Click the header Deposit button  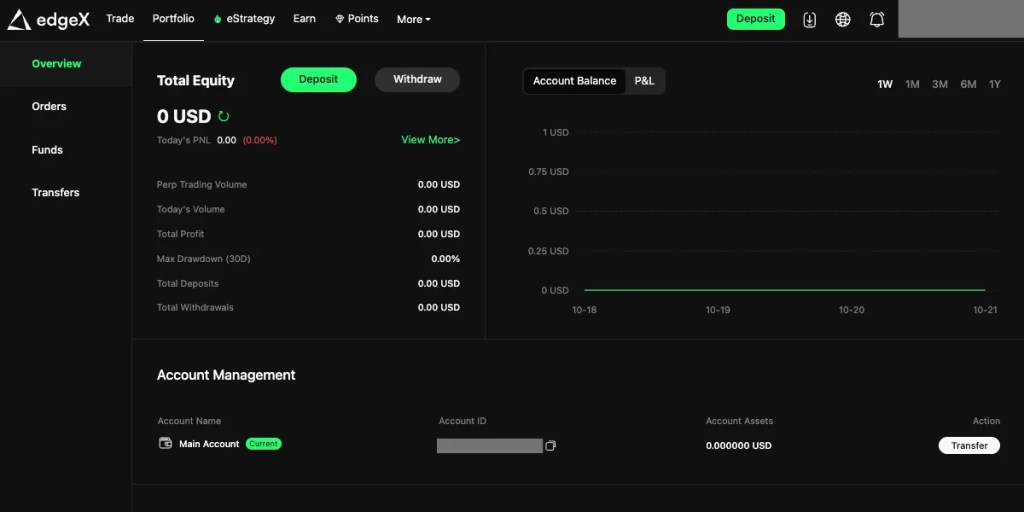756,19
